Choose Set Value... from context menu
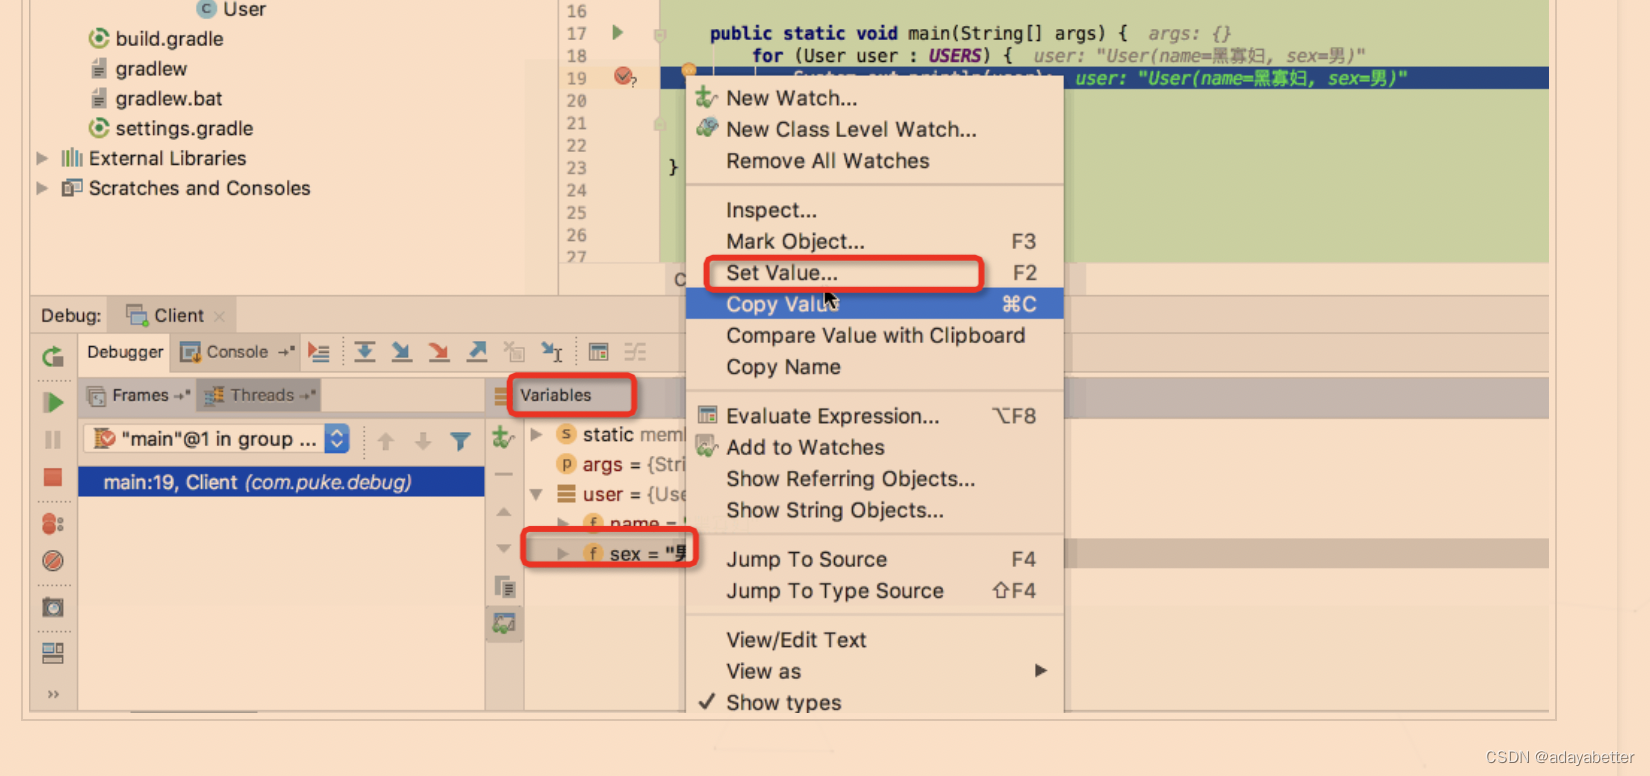 coord(874,273)
